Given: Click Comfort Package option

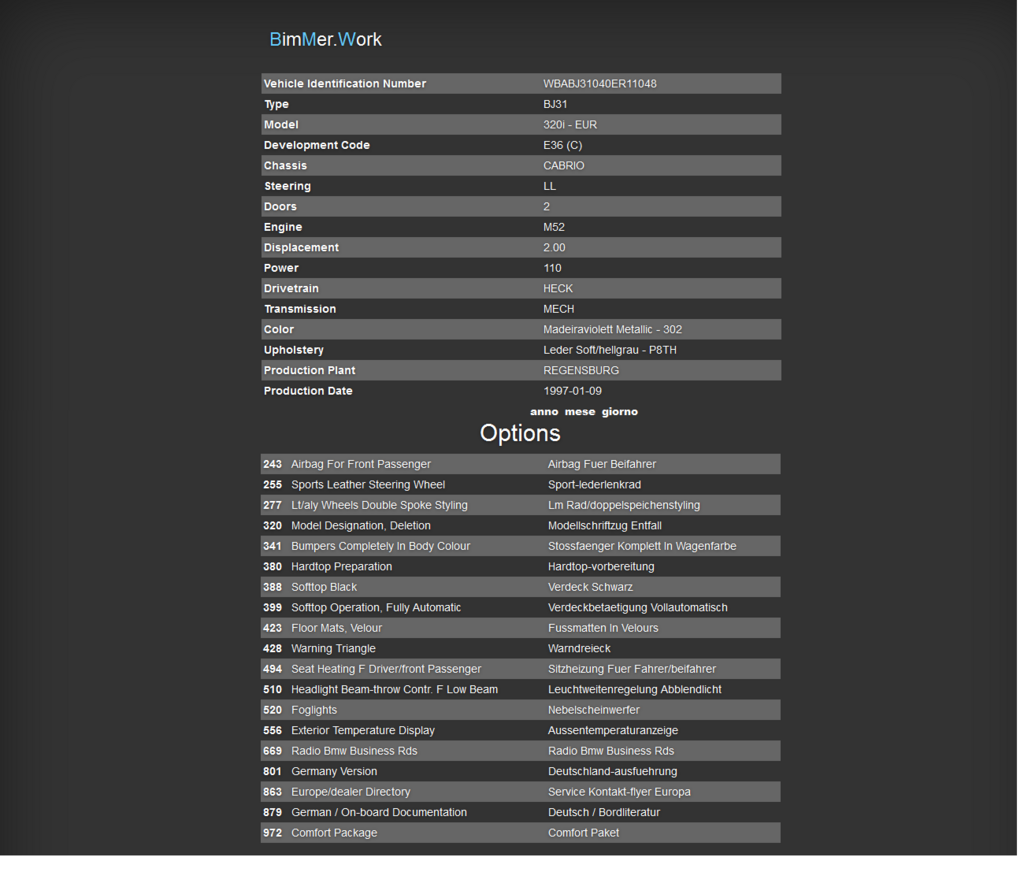Looking at the screenshot, I should 334,833.
